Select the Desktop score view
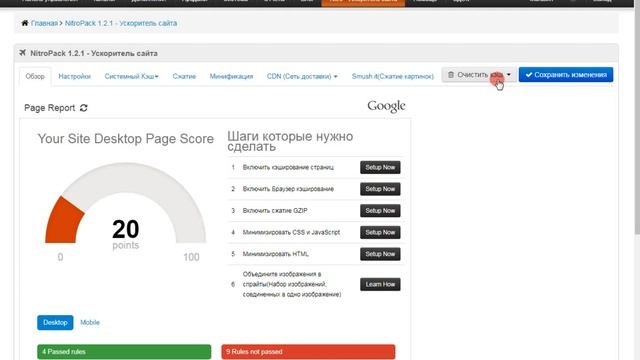Image resolution: width=640 pixels, height=360 pixels. click(55, 322)
